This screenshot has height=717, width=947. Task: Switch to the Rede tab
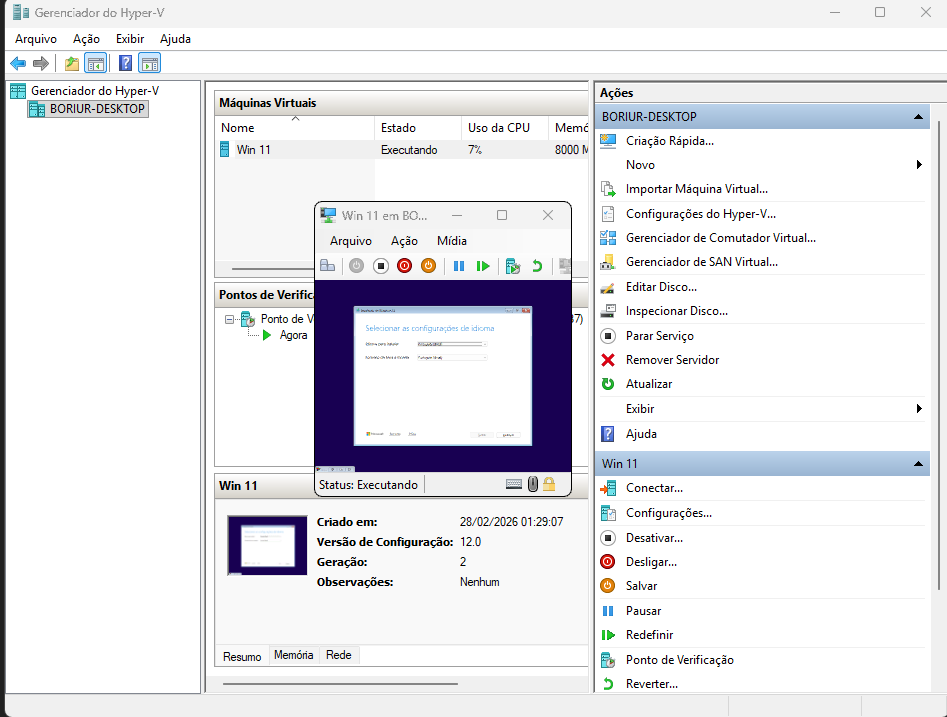click(339, 655)
